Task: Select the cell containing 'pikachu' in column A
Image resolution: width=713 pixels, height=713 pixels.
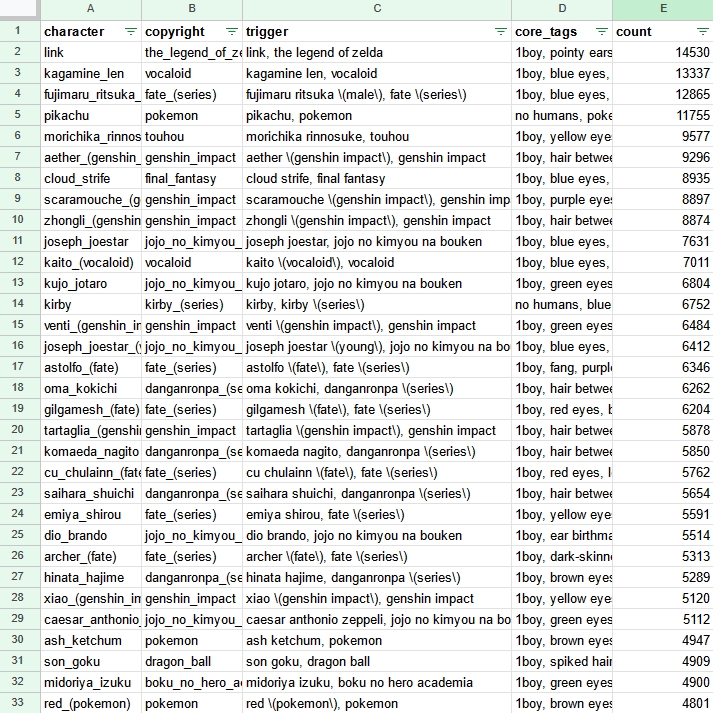Action: tap(91, 116)
